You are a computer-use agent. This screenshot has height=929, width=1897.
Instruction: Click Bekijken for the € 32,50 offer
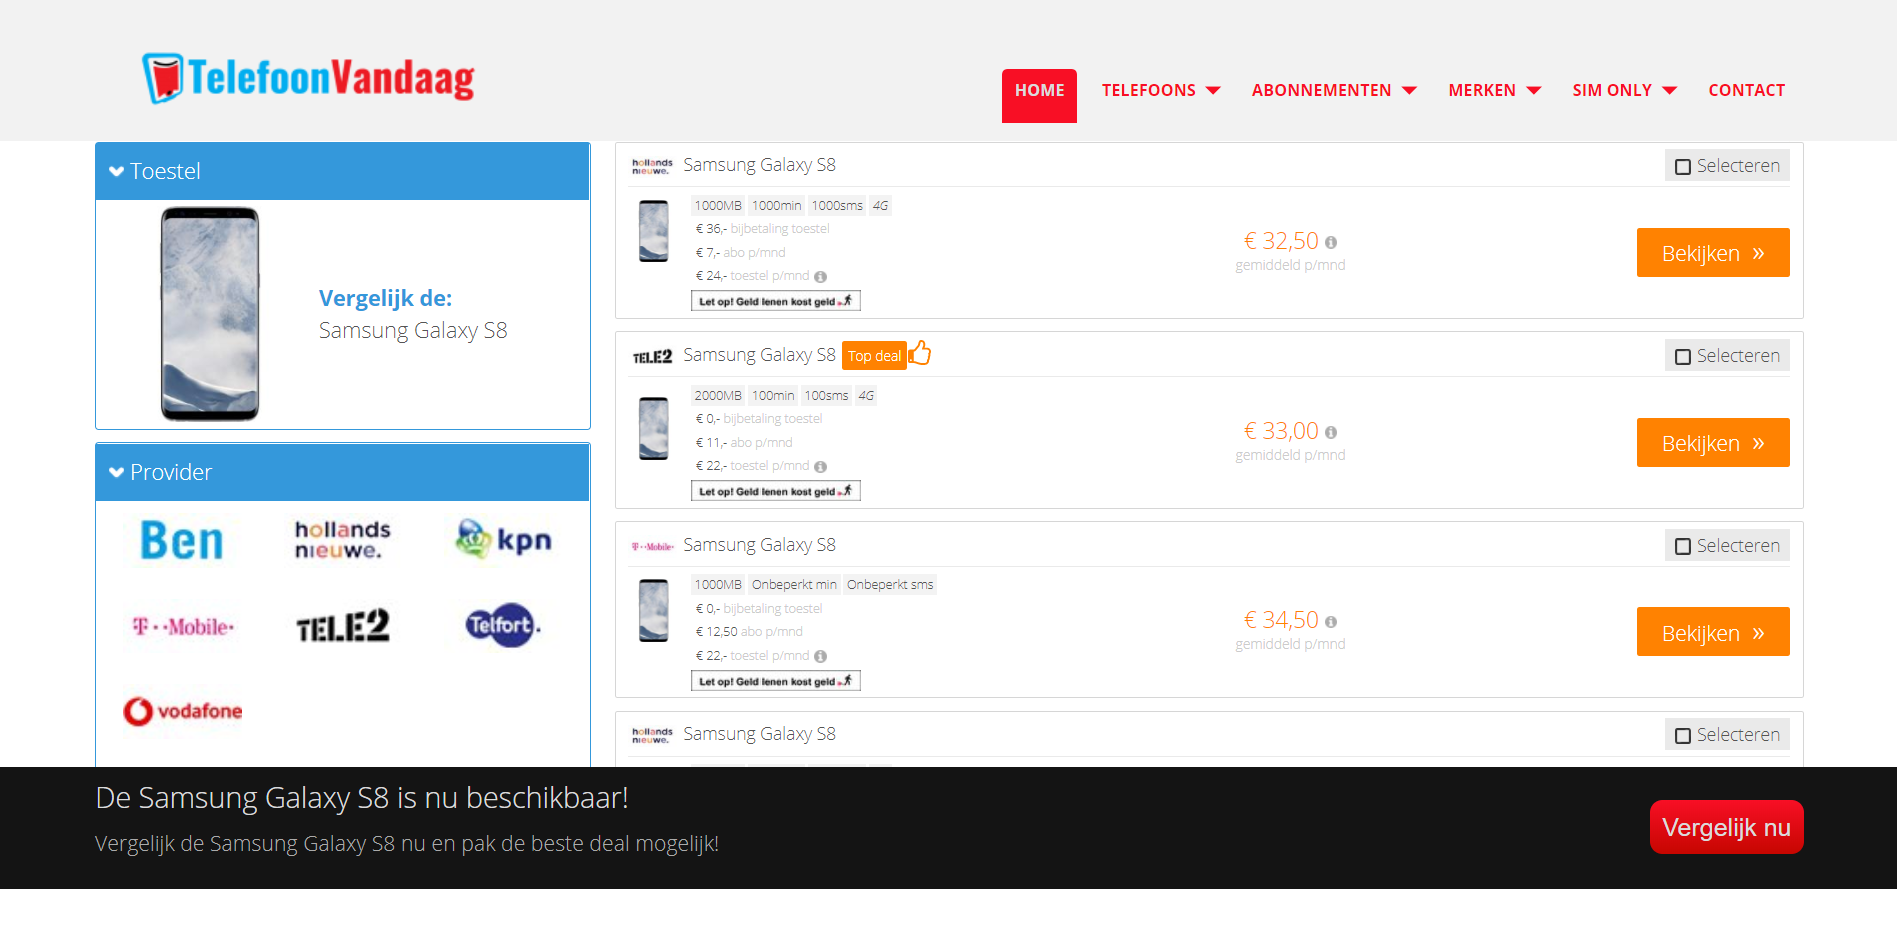click(1713, 253)
